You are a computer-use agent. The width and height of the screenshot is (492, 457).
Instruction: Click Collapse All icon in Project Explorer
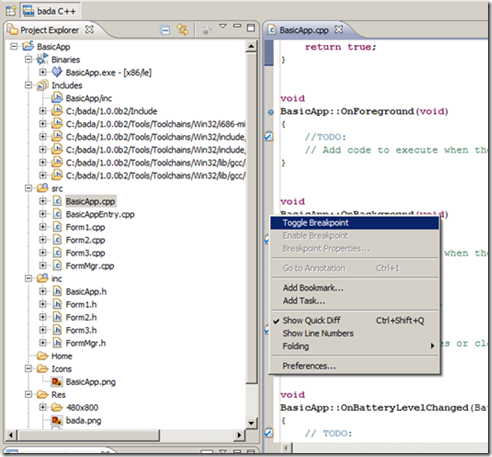165,30
